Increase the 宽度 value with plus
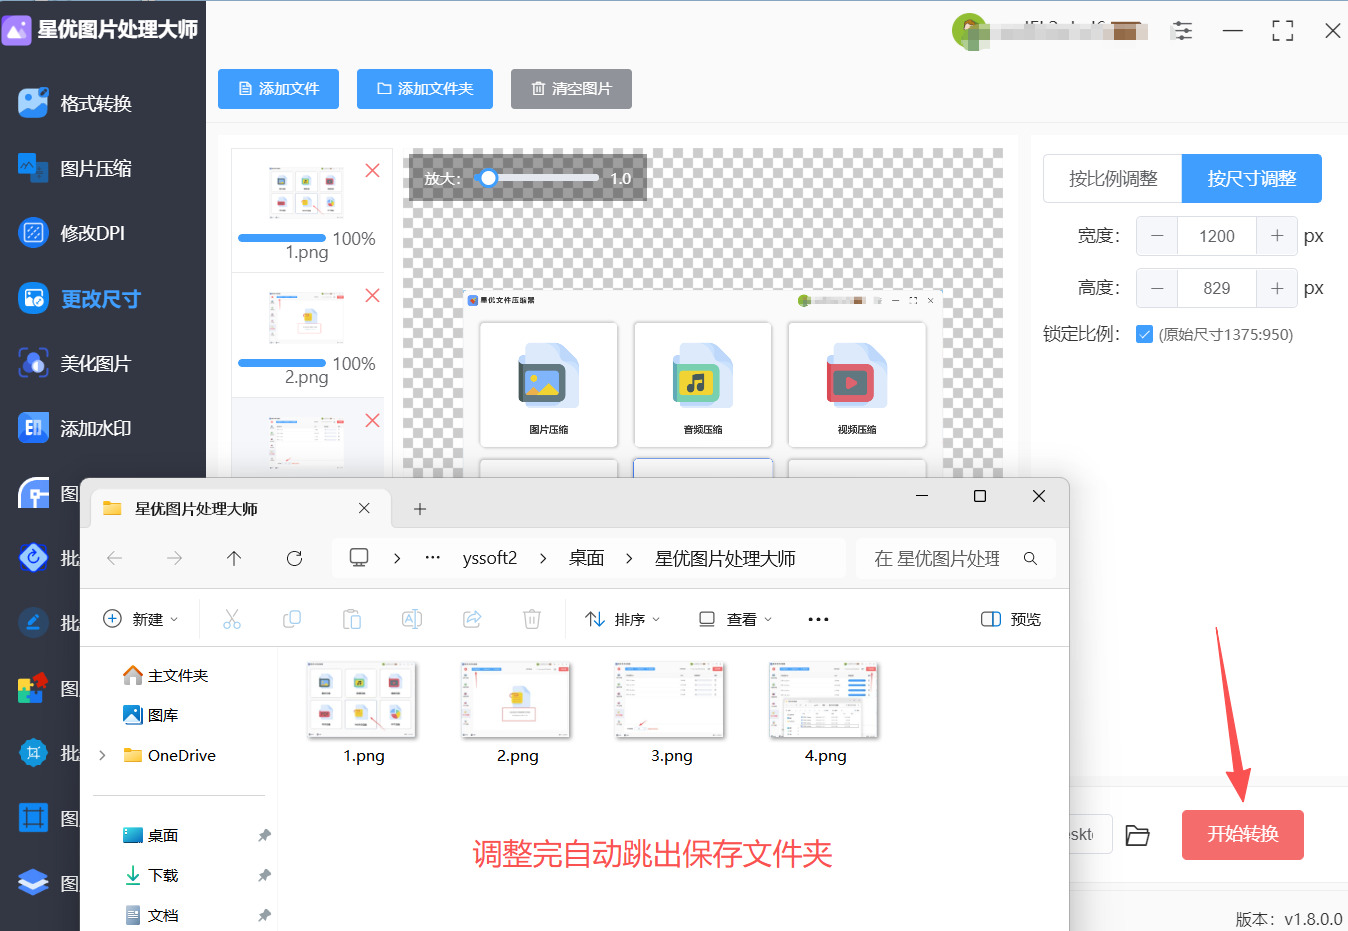The width and height of the screenshot is (1348, 931). (x=1277, y=236)
